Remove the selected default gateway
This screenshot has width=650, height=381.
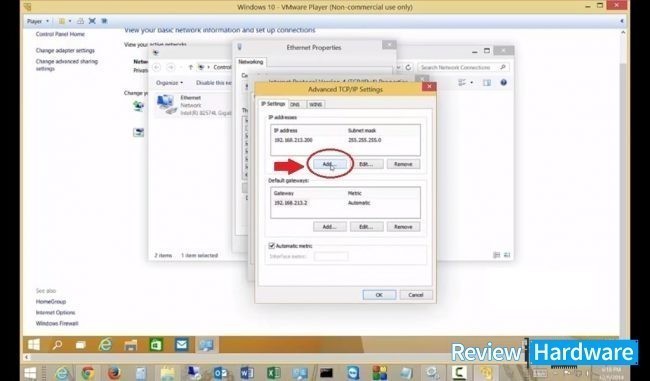403,227
